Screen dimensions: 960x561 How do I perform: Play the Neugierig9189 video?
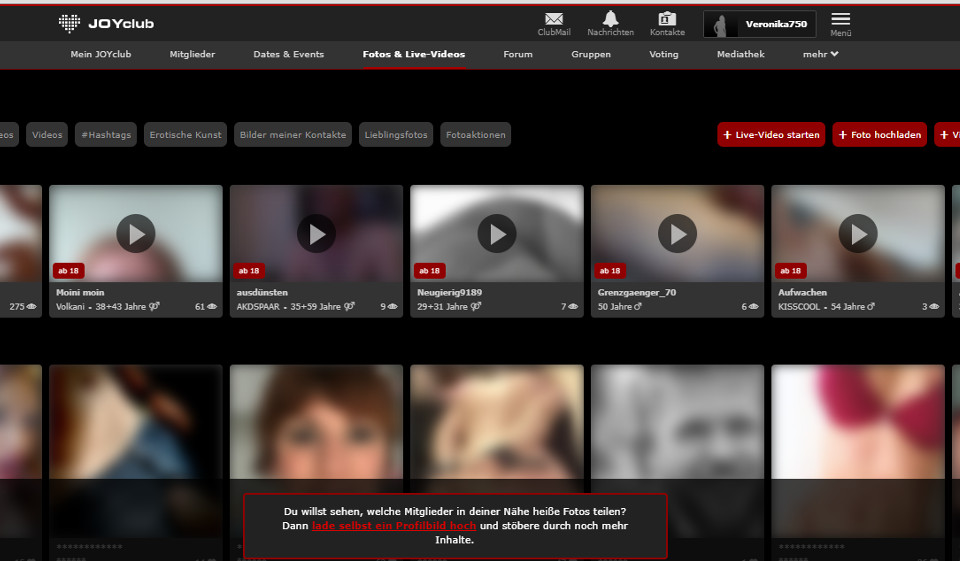tap(497, 234)
